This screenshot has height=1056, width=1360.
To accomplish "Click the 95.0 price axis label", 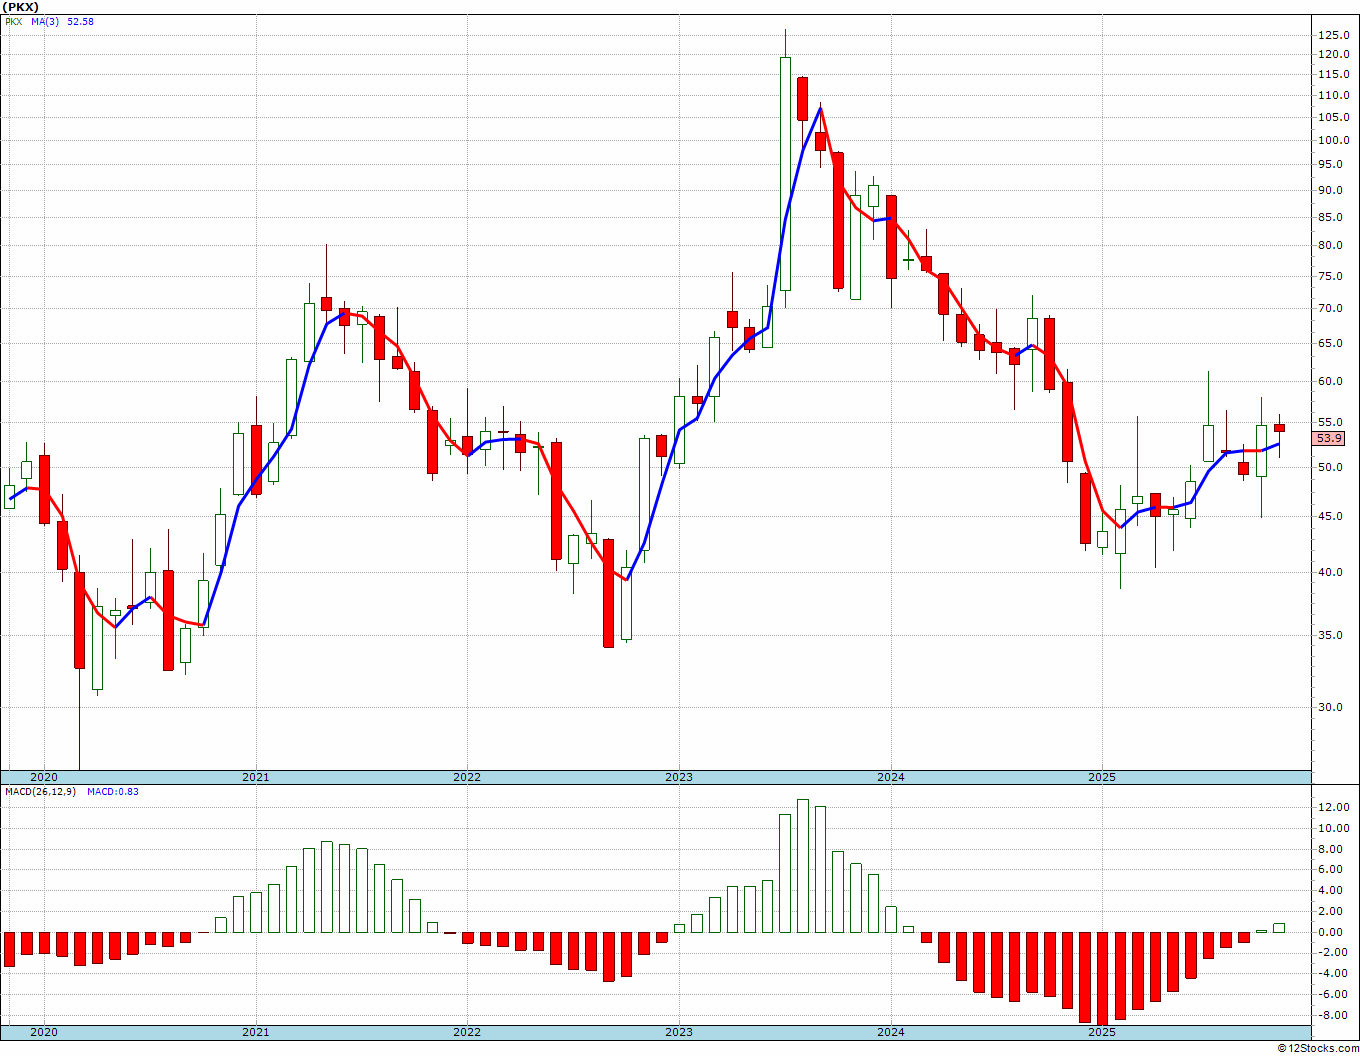I will 1330,164.
